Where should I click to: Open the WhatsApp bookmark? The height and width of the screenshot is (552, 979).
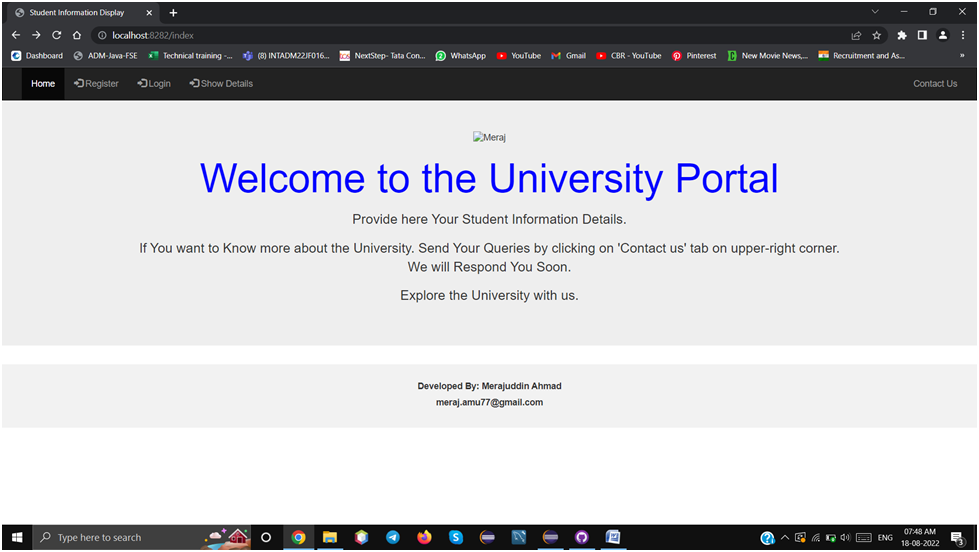point(461,56)
